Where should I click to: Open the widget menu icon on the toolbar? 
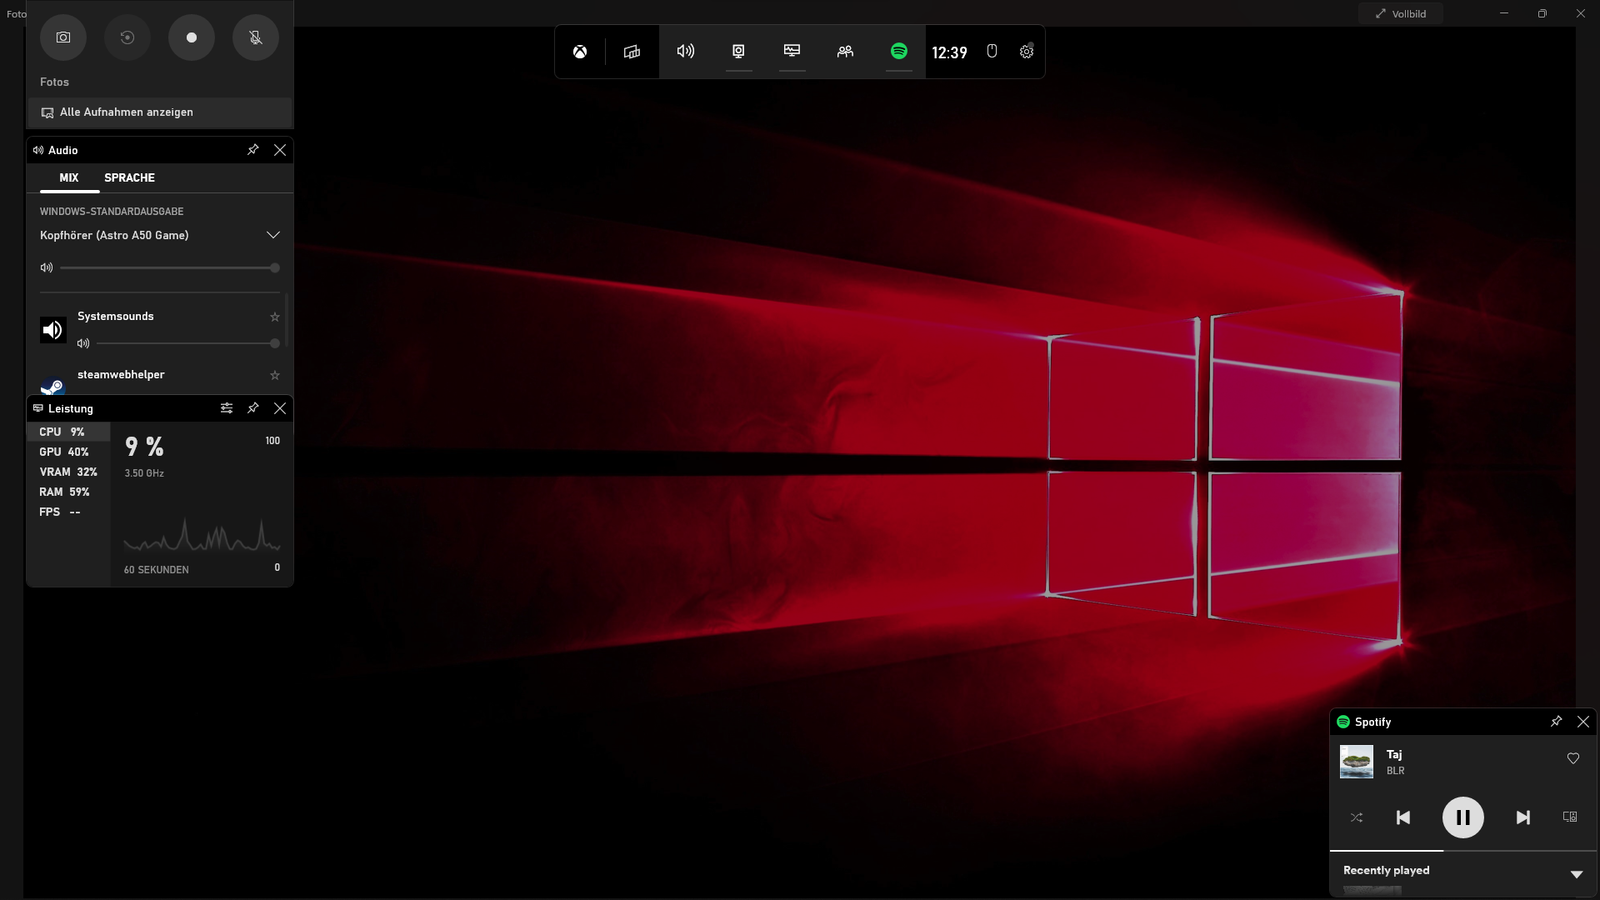click(631, 51)
